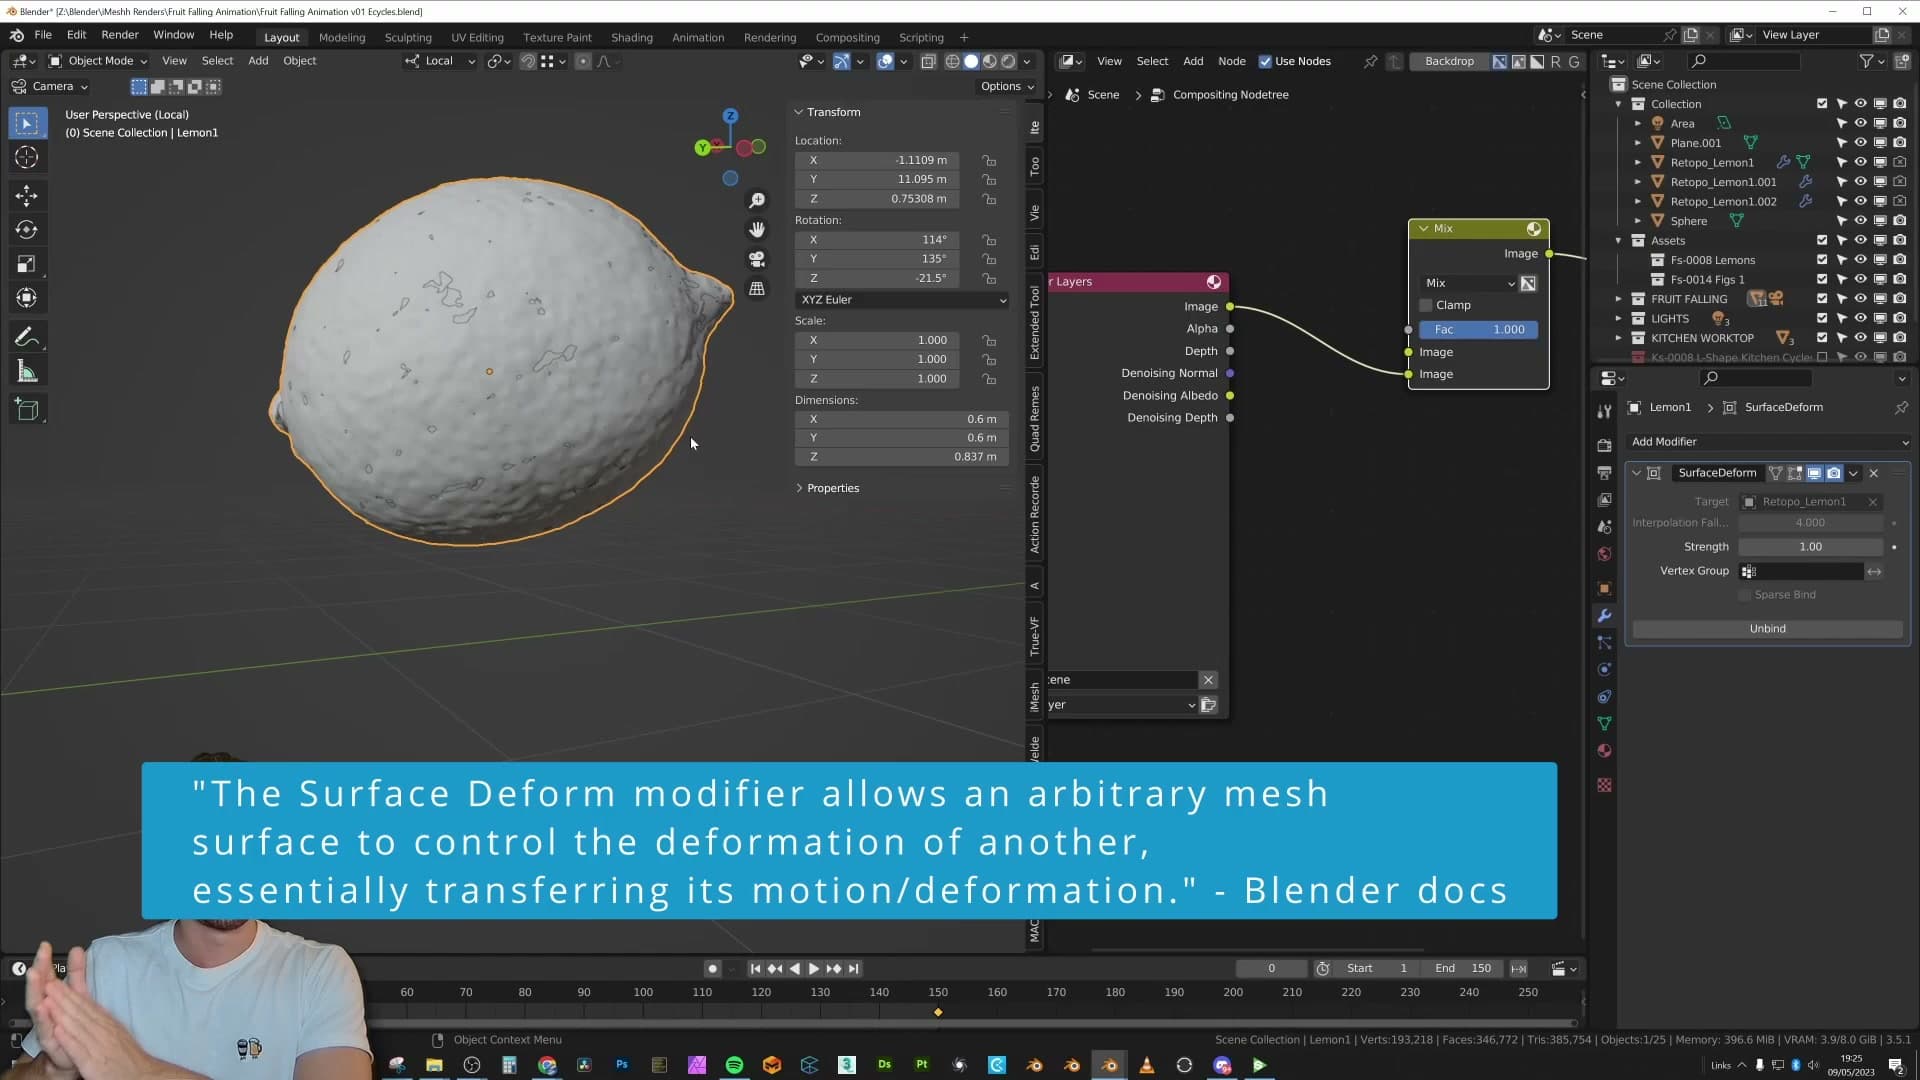Switch perspective/orthographic grid icon
Image resolution: width=1920 pixels, height=1080 pixels.
point(757,288)
